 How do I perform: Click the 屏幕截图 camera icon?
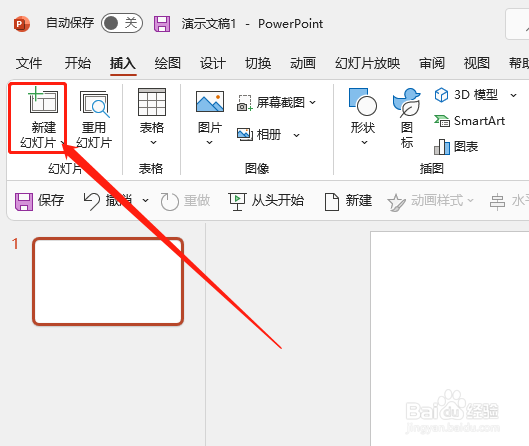245,103
